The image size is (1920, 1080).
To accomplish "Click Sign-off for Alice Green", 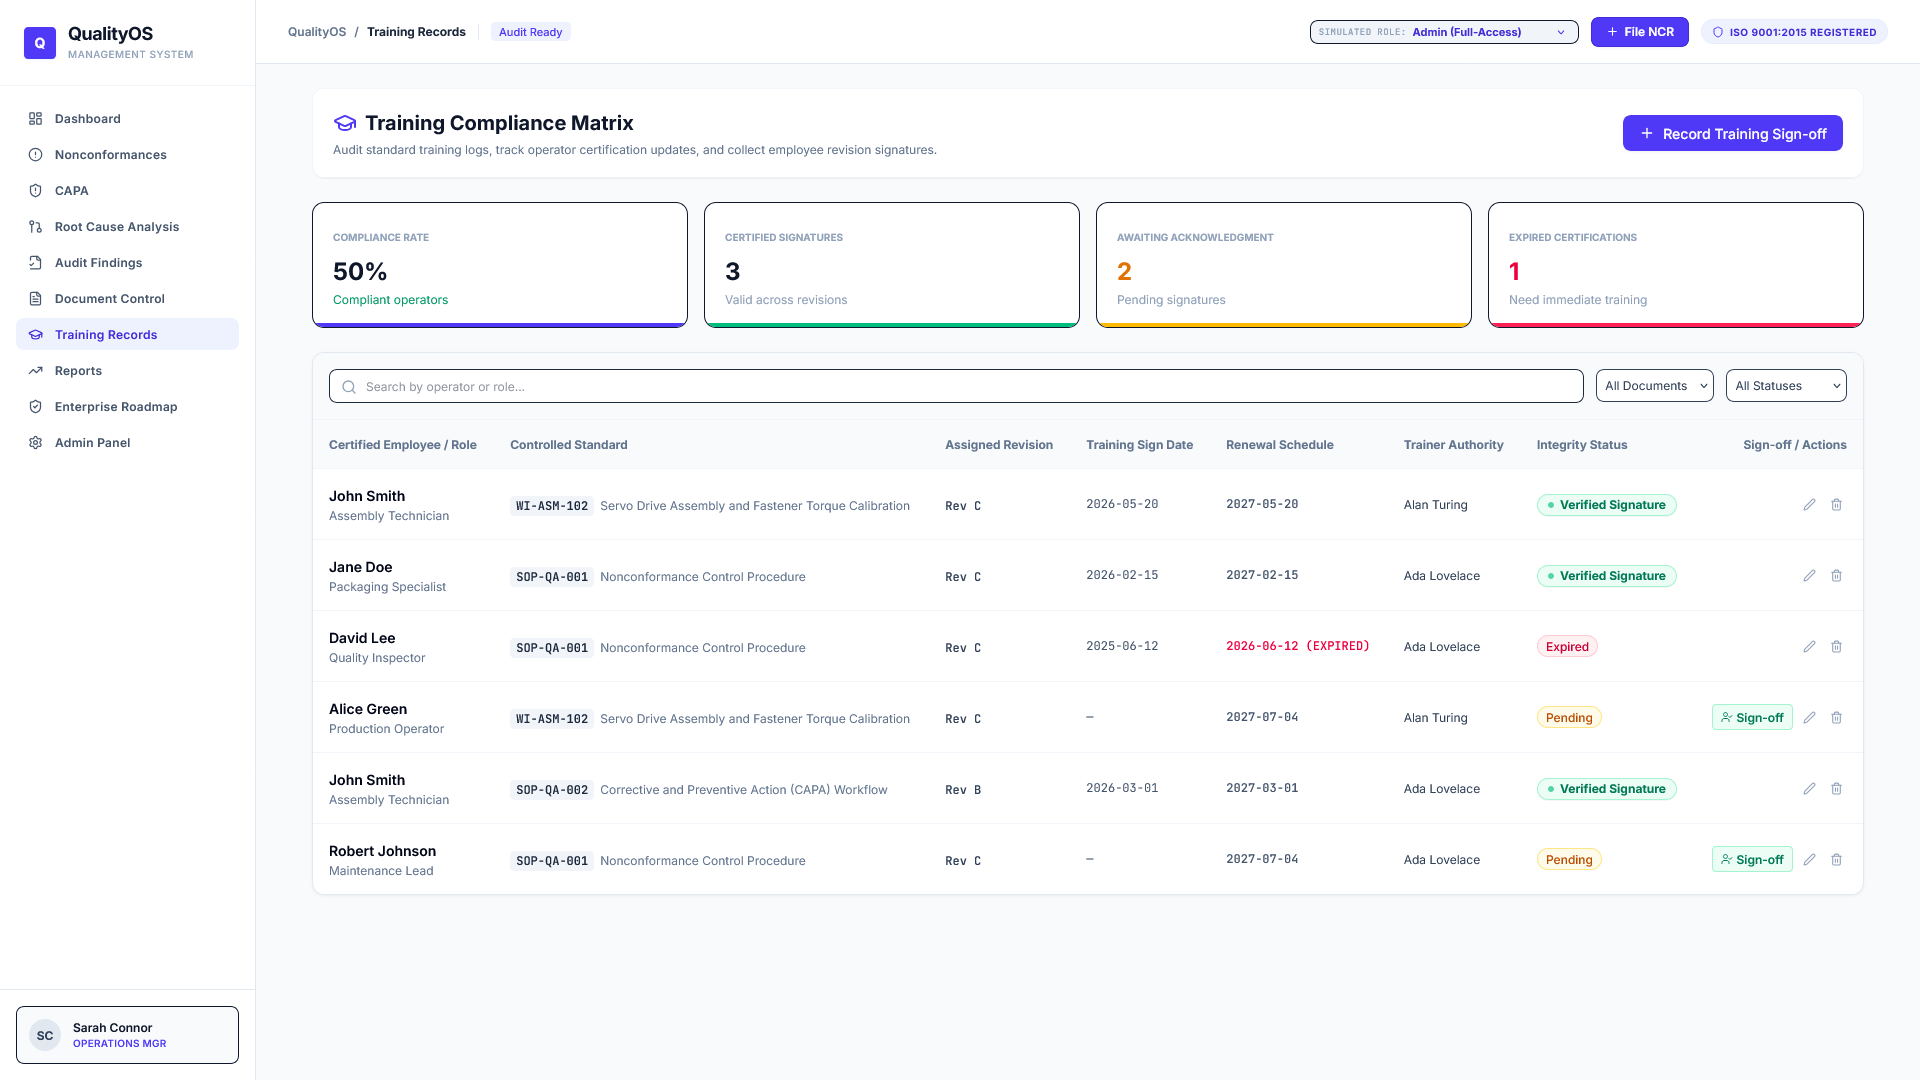I will click(1752, 718).
